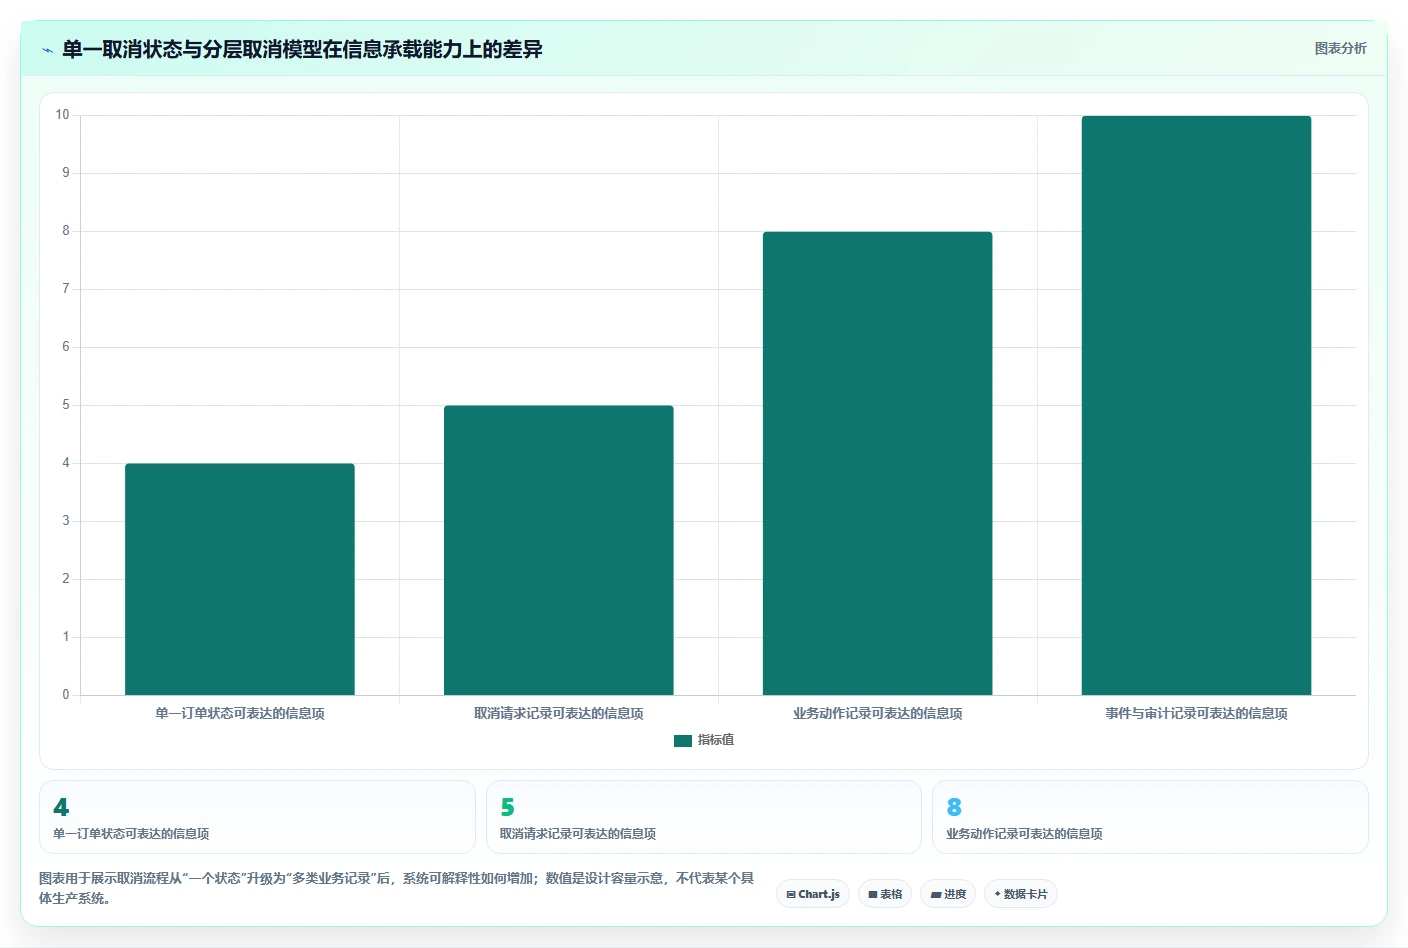Click the y-axis tick value 7
The height and width of the screenshot is (948, 1408).
tap(66, 289)
